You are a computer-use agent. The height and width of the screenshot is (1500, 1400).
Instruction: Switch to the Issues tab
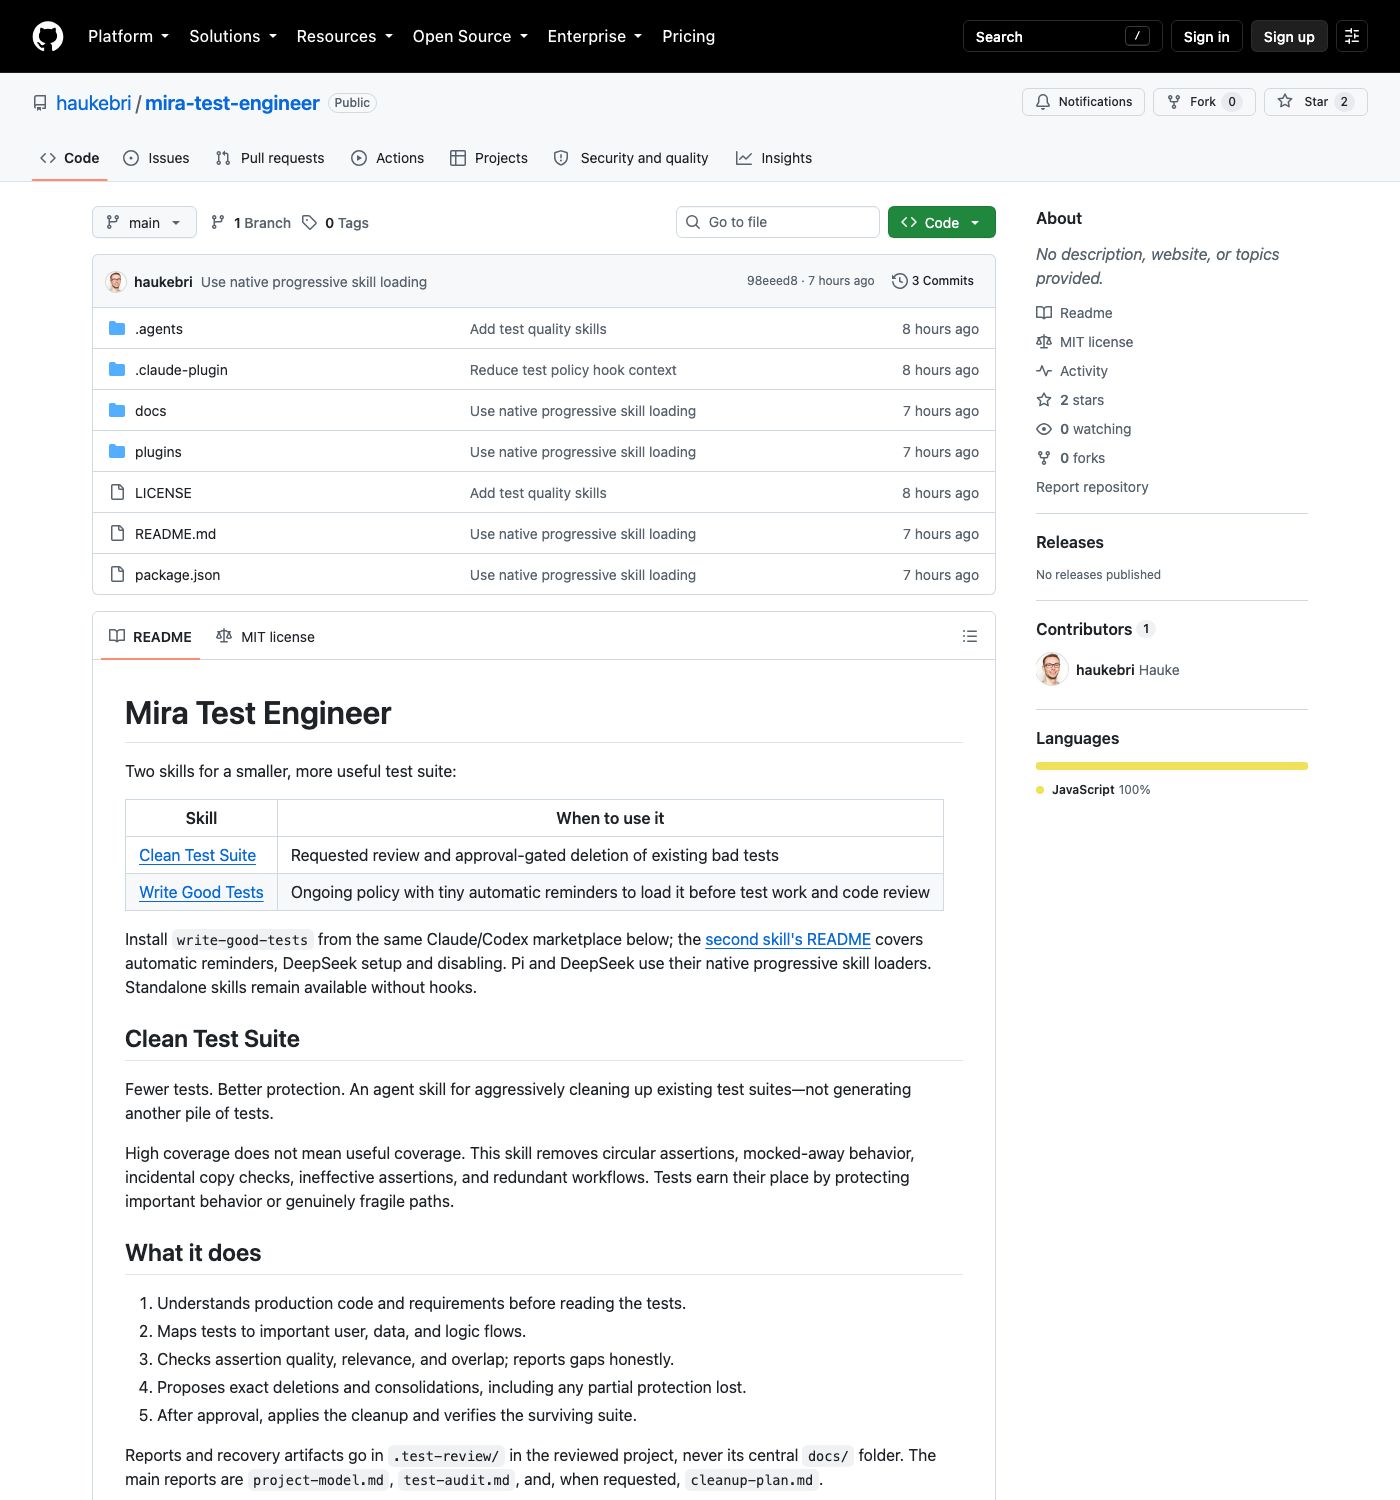tap(156, 158)
